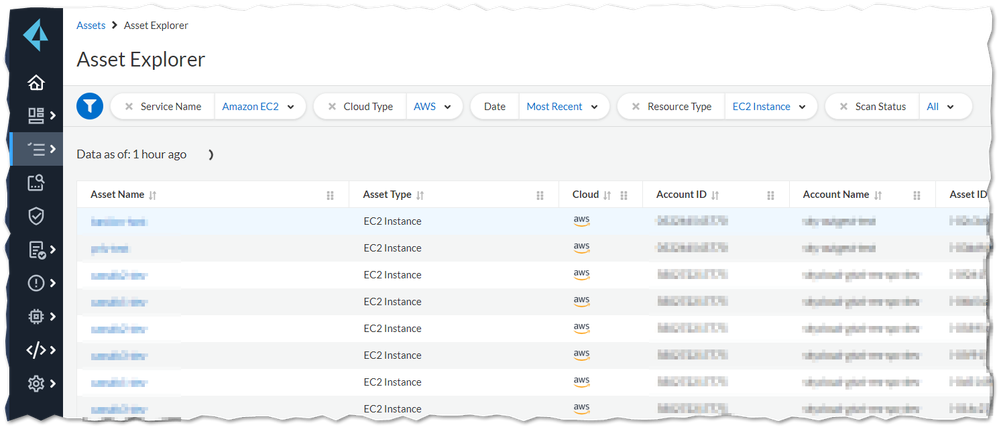Open the shield icon in sidebar
This screenshot has width=999, height=428.
tap(36, 216)
